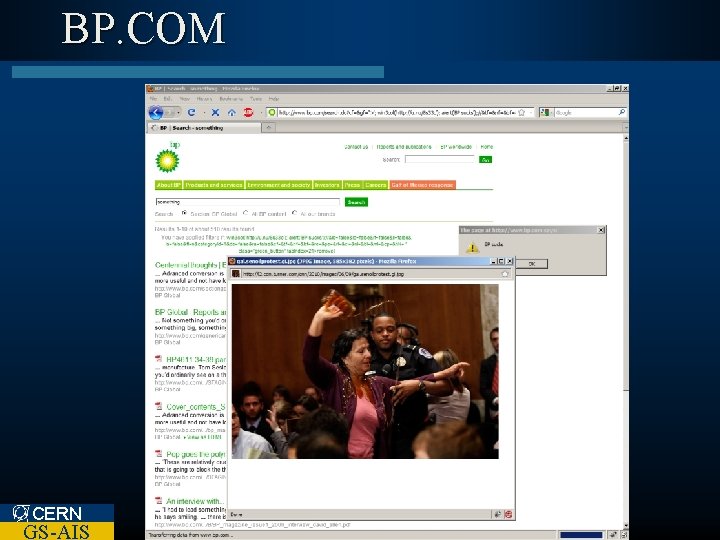Screen dimensions: 720x540
Task: Open the search engine selector dropdown
Action: click(x=546, y=112)
